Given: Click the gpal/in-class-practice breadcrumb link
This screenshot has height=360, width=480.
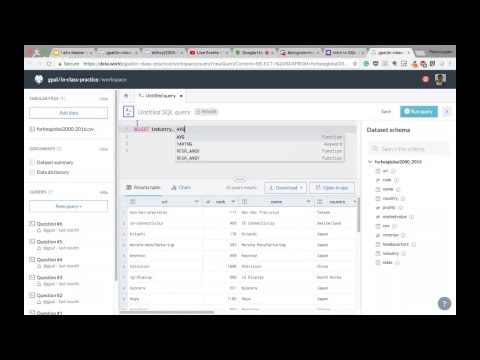Looking at the screenshot, I should click(x=73, y=80).
